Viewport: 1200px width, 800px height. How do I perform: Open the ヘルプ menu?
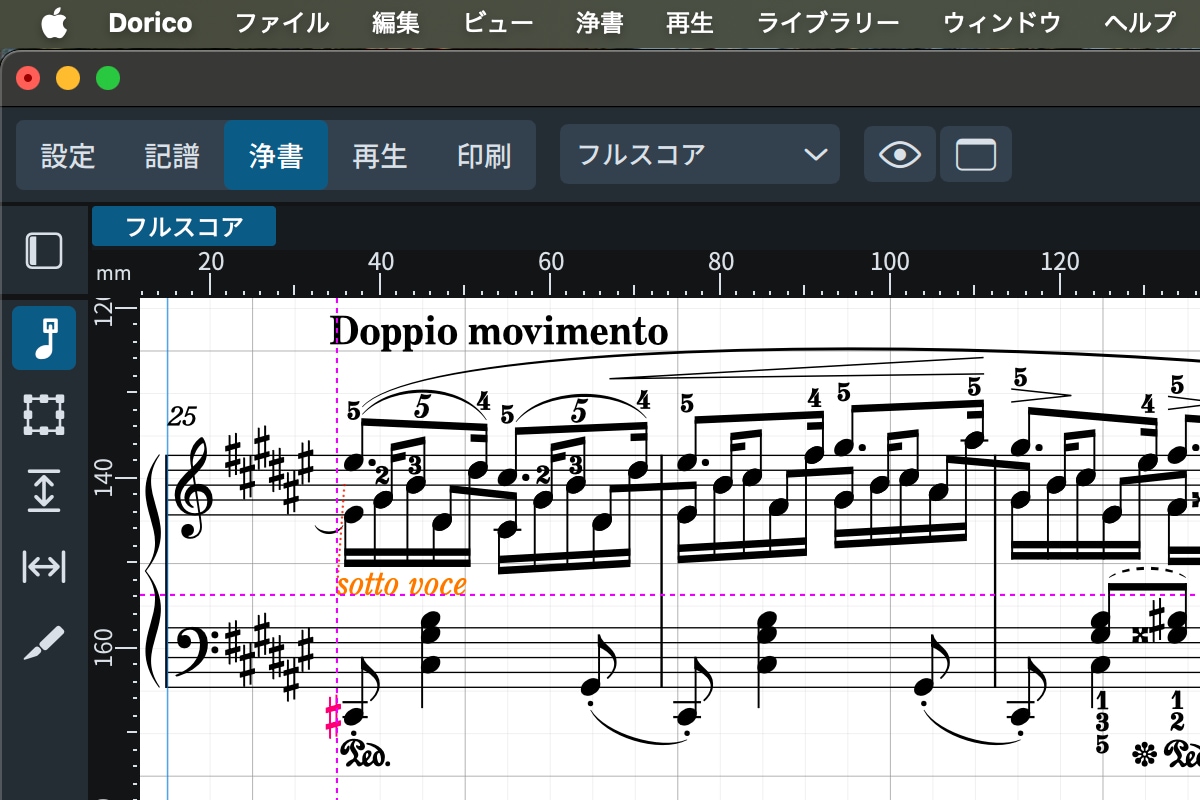[1140, 23]
